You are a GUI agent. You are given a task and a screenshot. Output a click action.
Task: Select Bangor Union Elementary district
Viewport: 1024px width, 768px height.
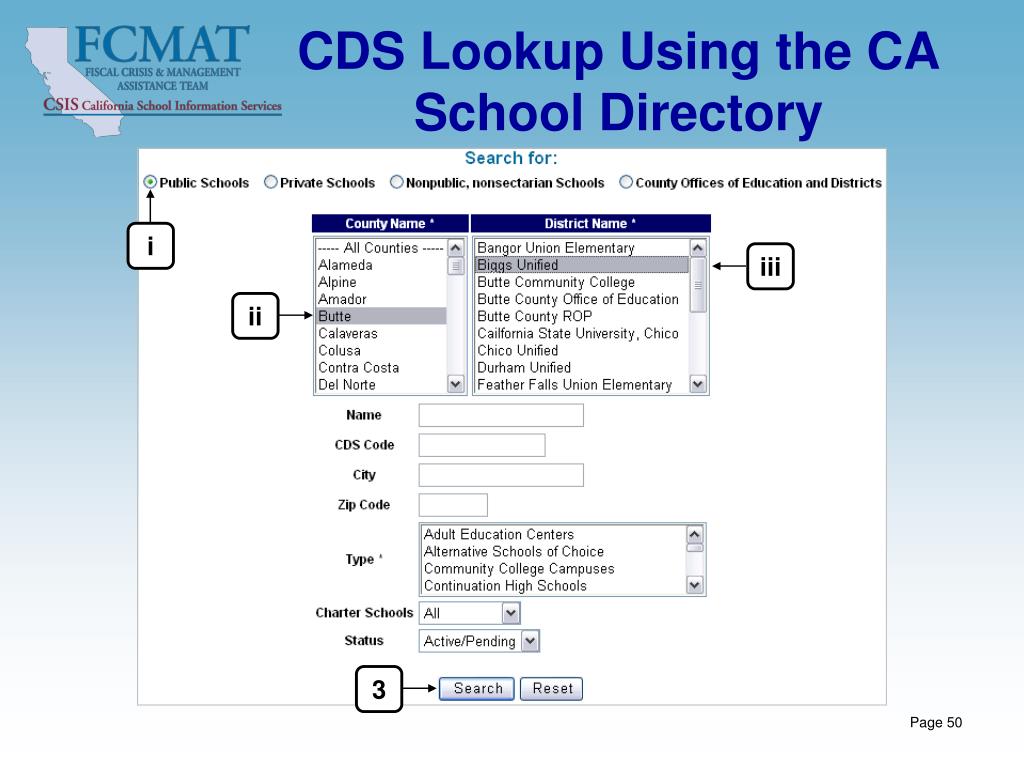(581, 248)
